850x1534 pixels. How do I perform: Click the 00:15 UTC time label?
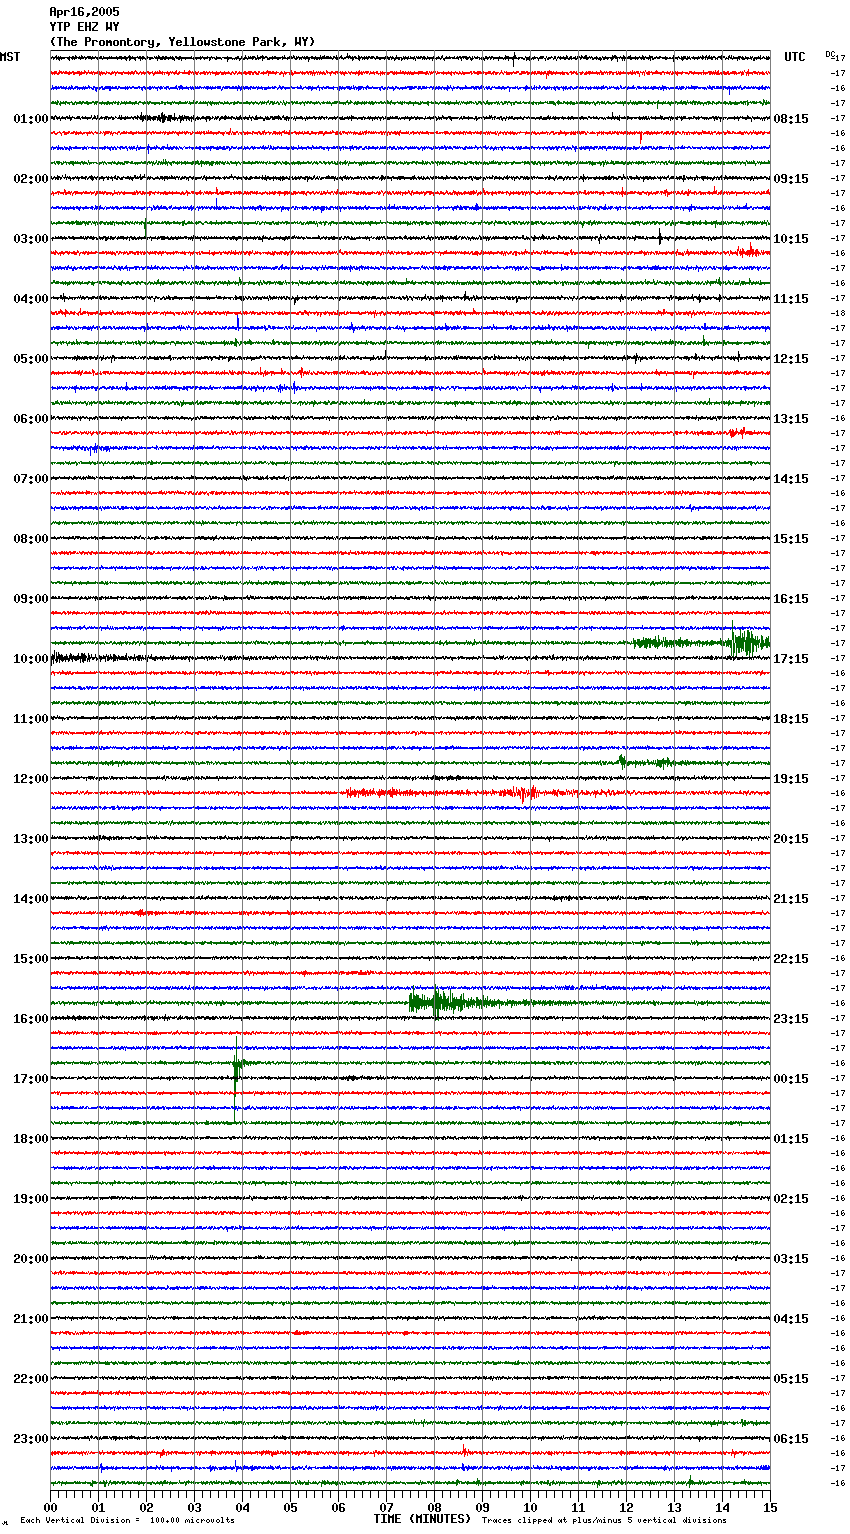pos(791,1079)
